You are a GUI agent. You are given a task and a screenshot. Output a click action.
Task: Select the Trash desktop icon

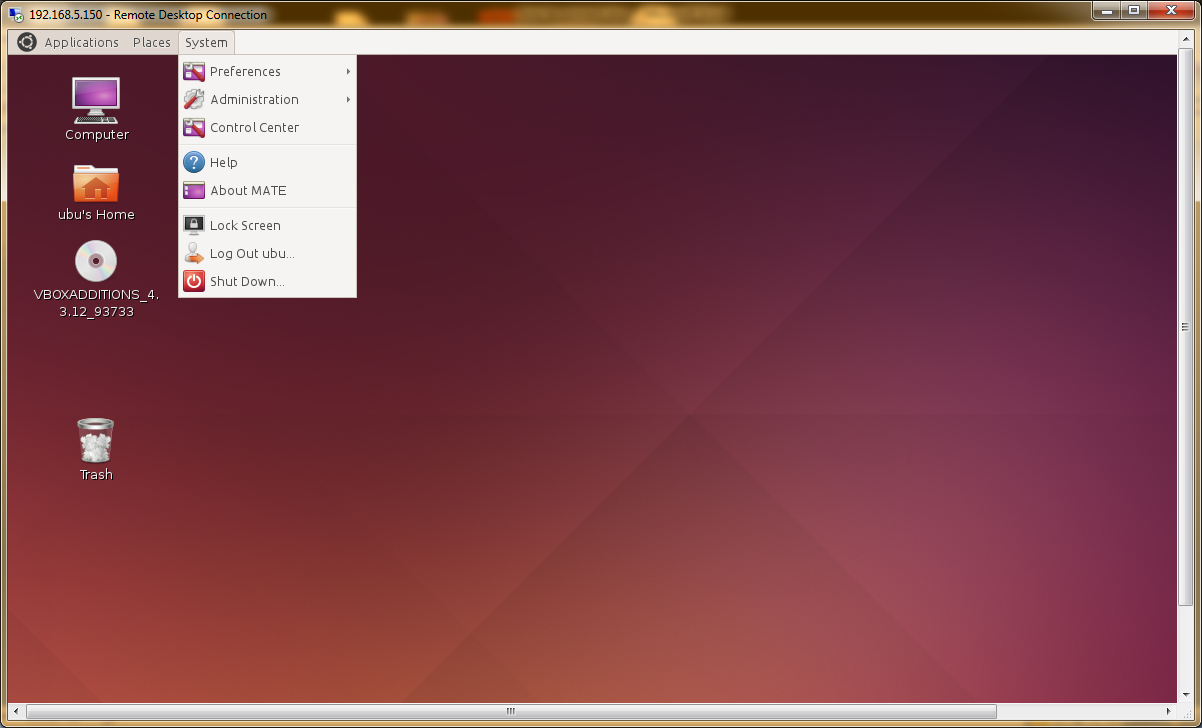click(x=96, y=441)
